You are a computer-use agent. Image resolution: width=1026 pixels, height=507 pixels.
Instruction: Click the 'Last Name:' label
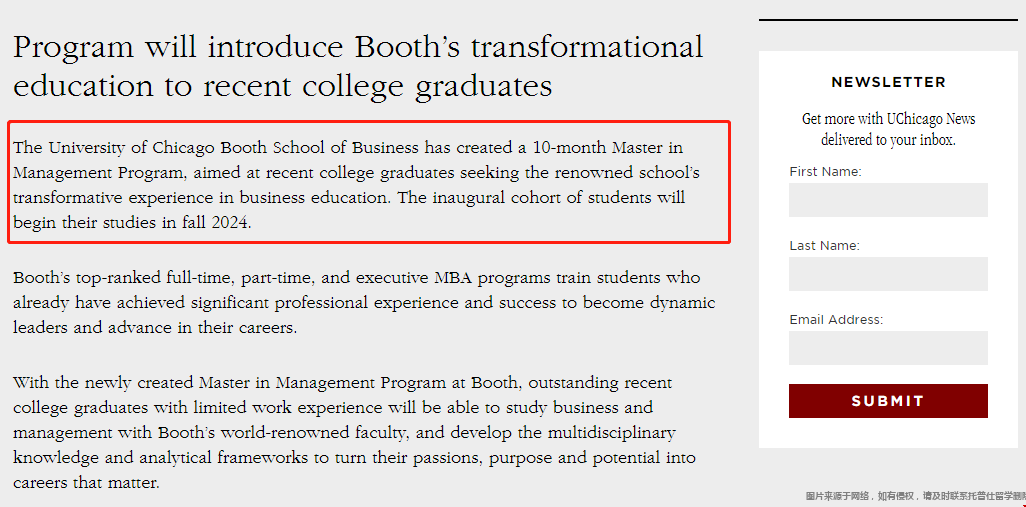[824, 246]
